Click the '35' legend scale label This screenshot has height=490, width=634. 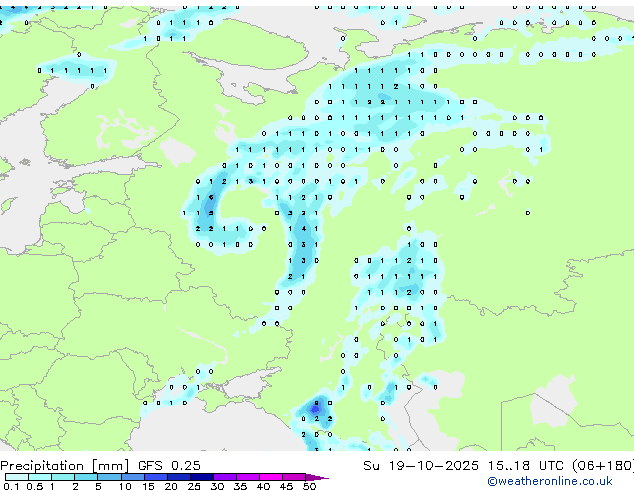tap(240, 486)
